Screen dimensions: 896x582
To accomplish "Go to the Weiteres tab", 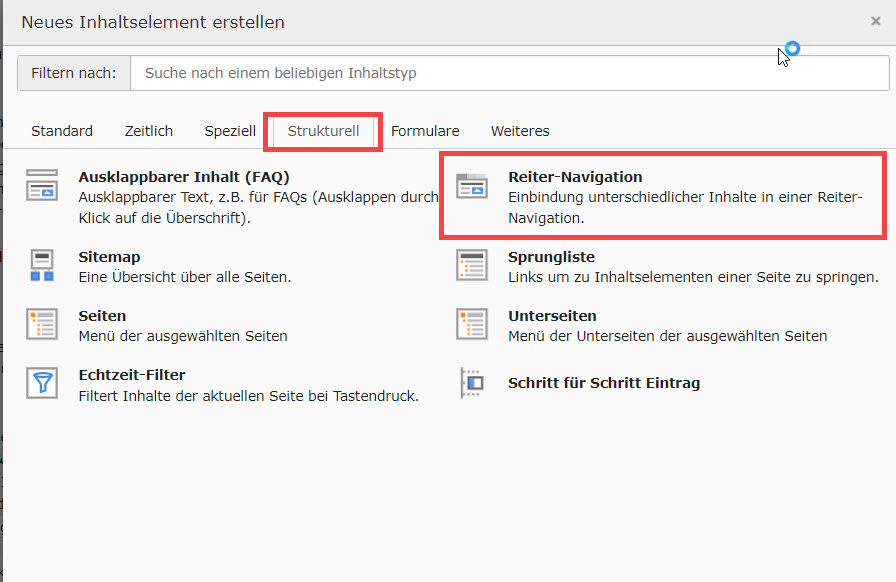I will click(520, 131).
